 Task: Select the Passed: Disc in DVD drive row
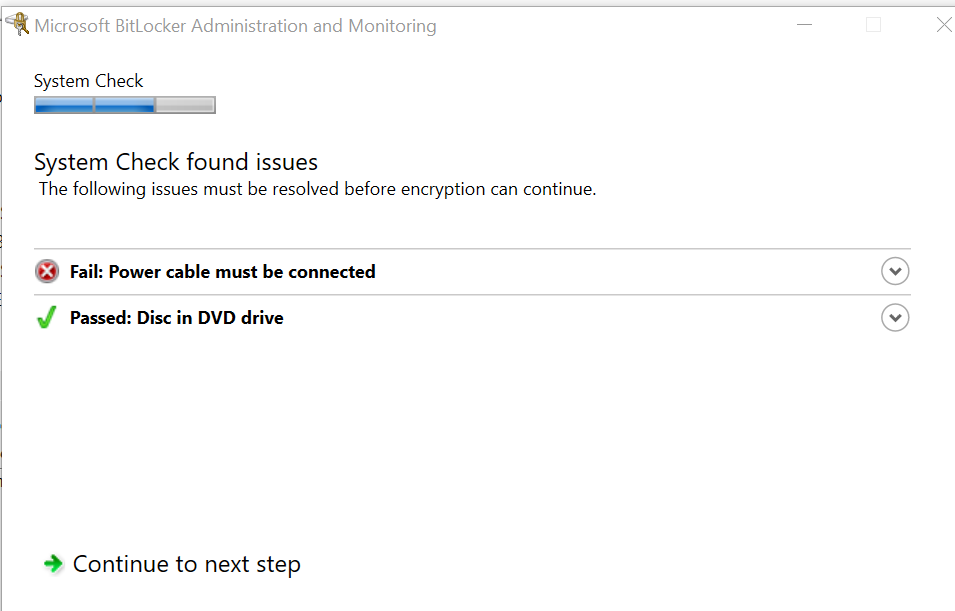[177, 317]
